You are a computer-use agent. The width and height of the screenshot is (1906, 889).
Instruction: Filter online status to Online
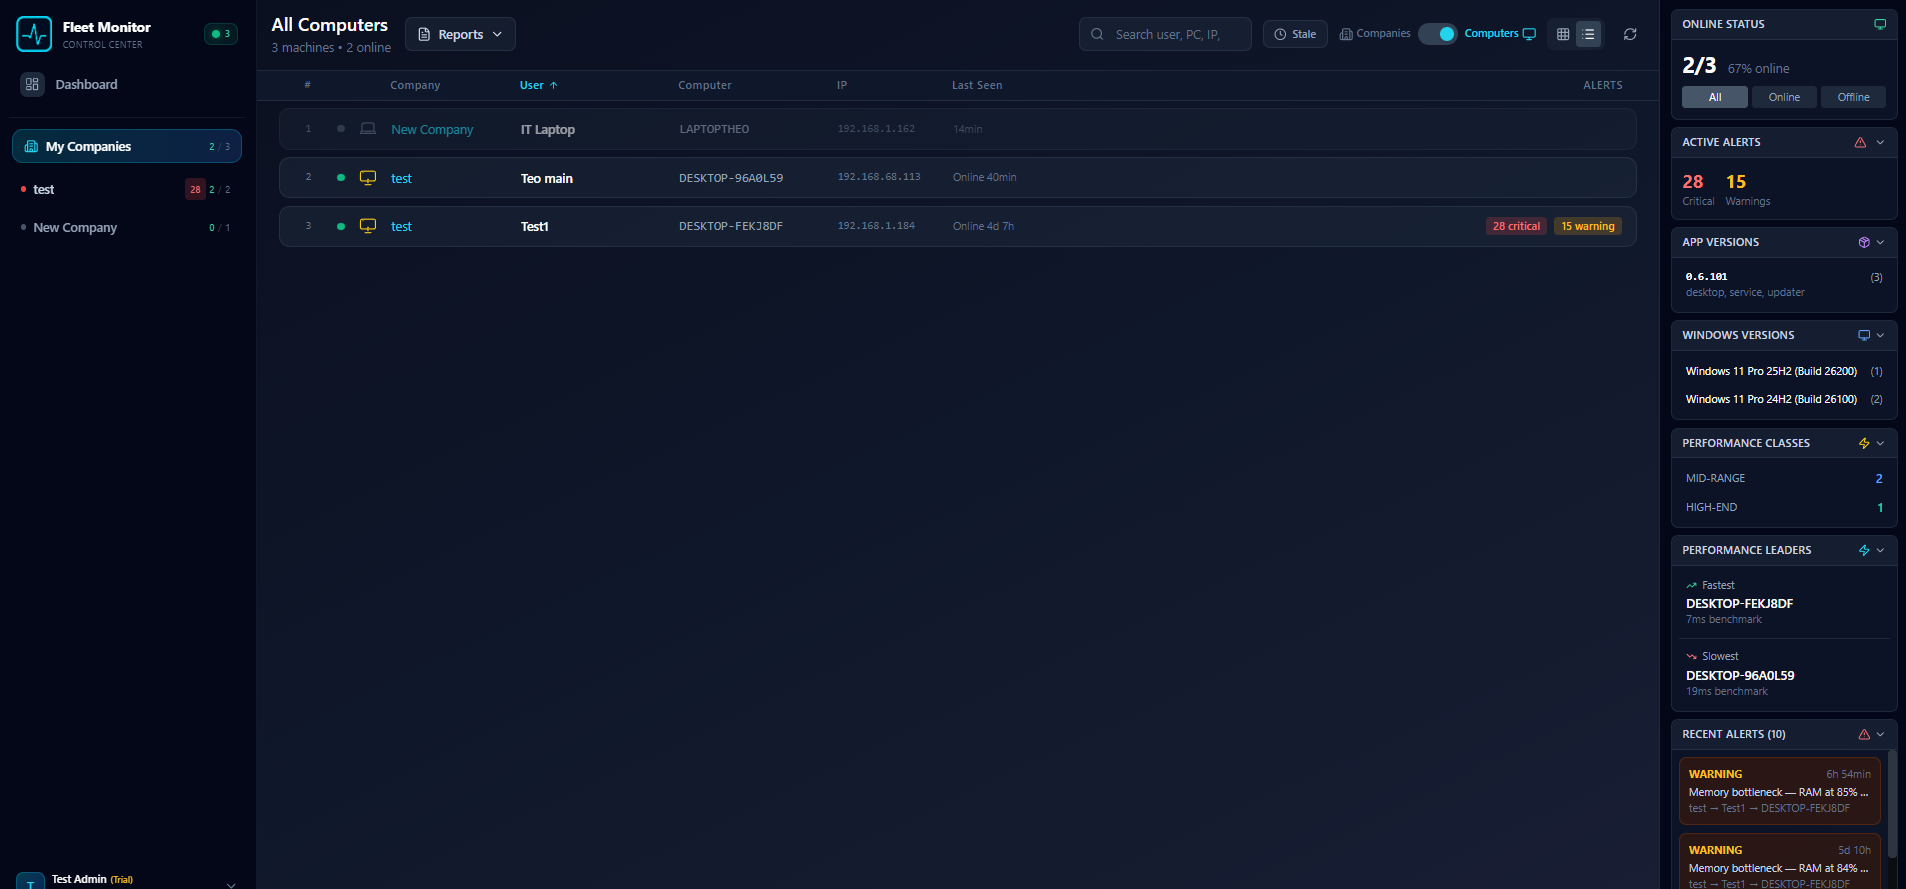click(1784, 97)
